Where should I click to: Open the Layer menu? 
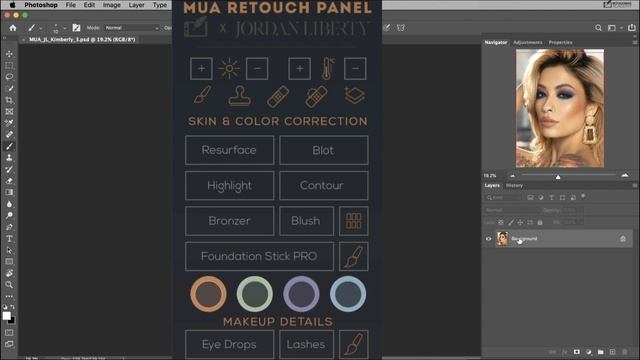pyautogui.click(x=136, y=5)
